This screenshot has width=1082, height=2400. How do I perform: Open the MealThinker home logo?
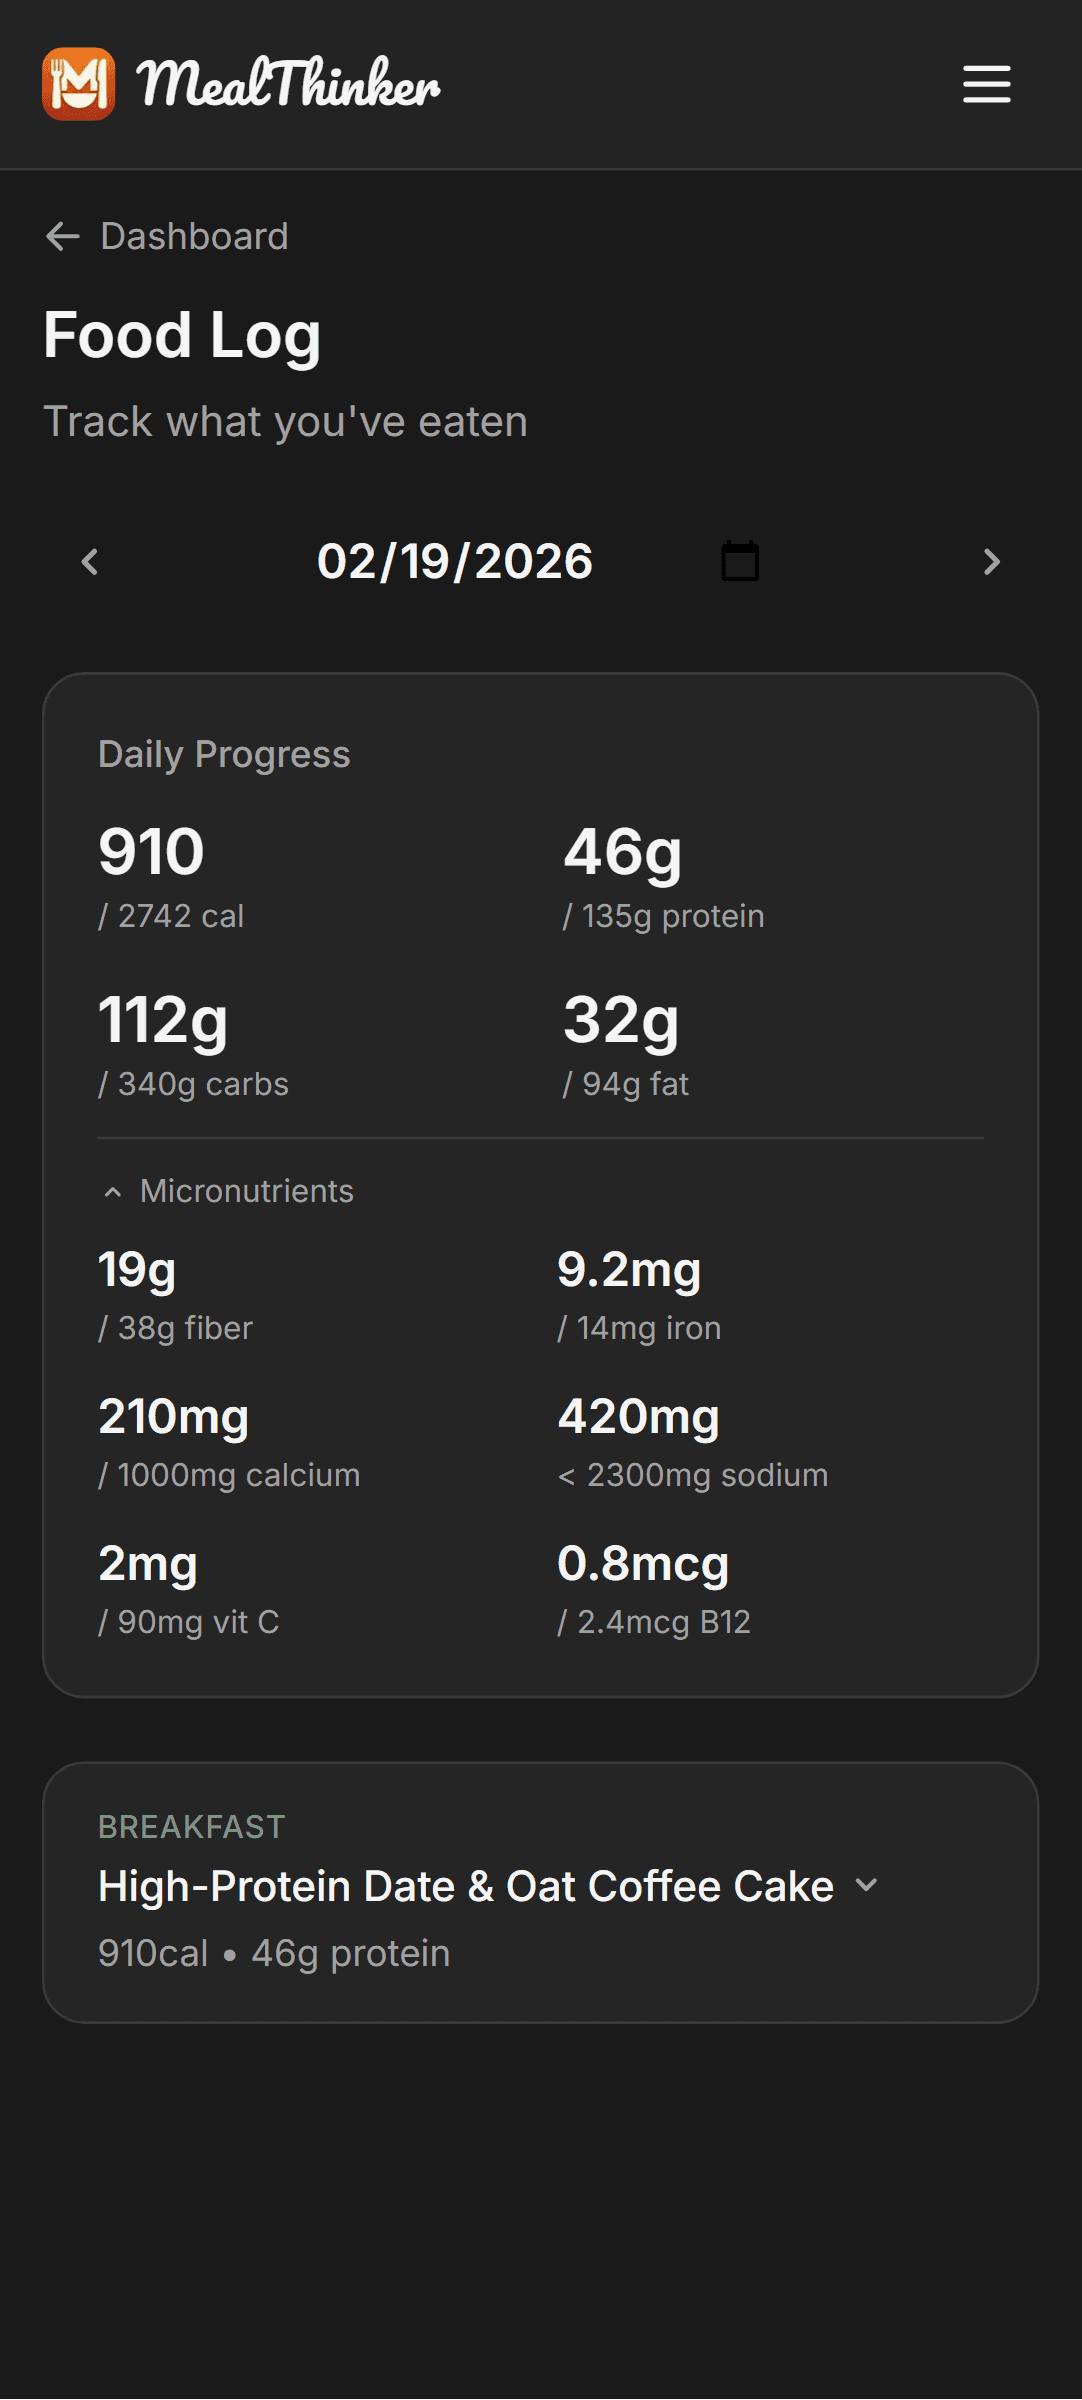pos(240,85)
